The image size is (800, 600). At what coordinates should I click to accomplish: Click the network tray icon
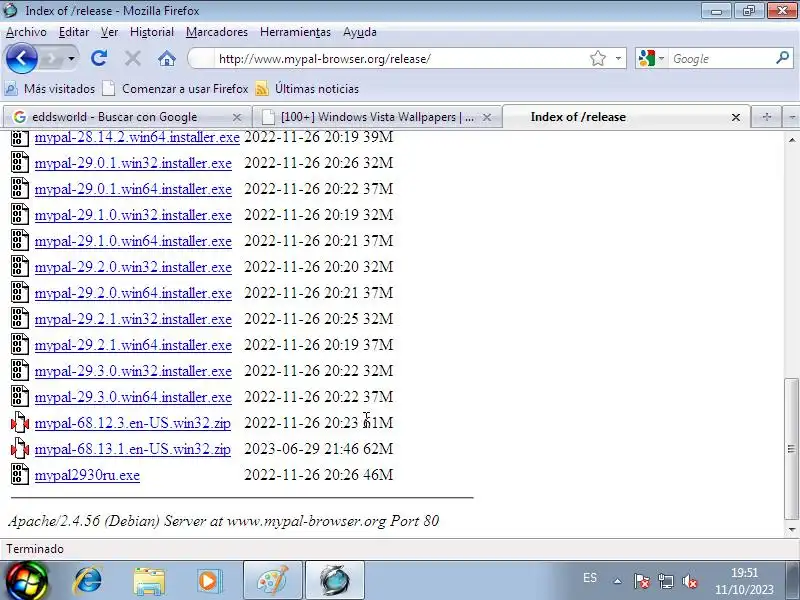(665, 581)
